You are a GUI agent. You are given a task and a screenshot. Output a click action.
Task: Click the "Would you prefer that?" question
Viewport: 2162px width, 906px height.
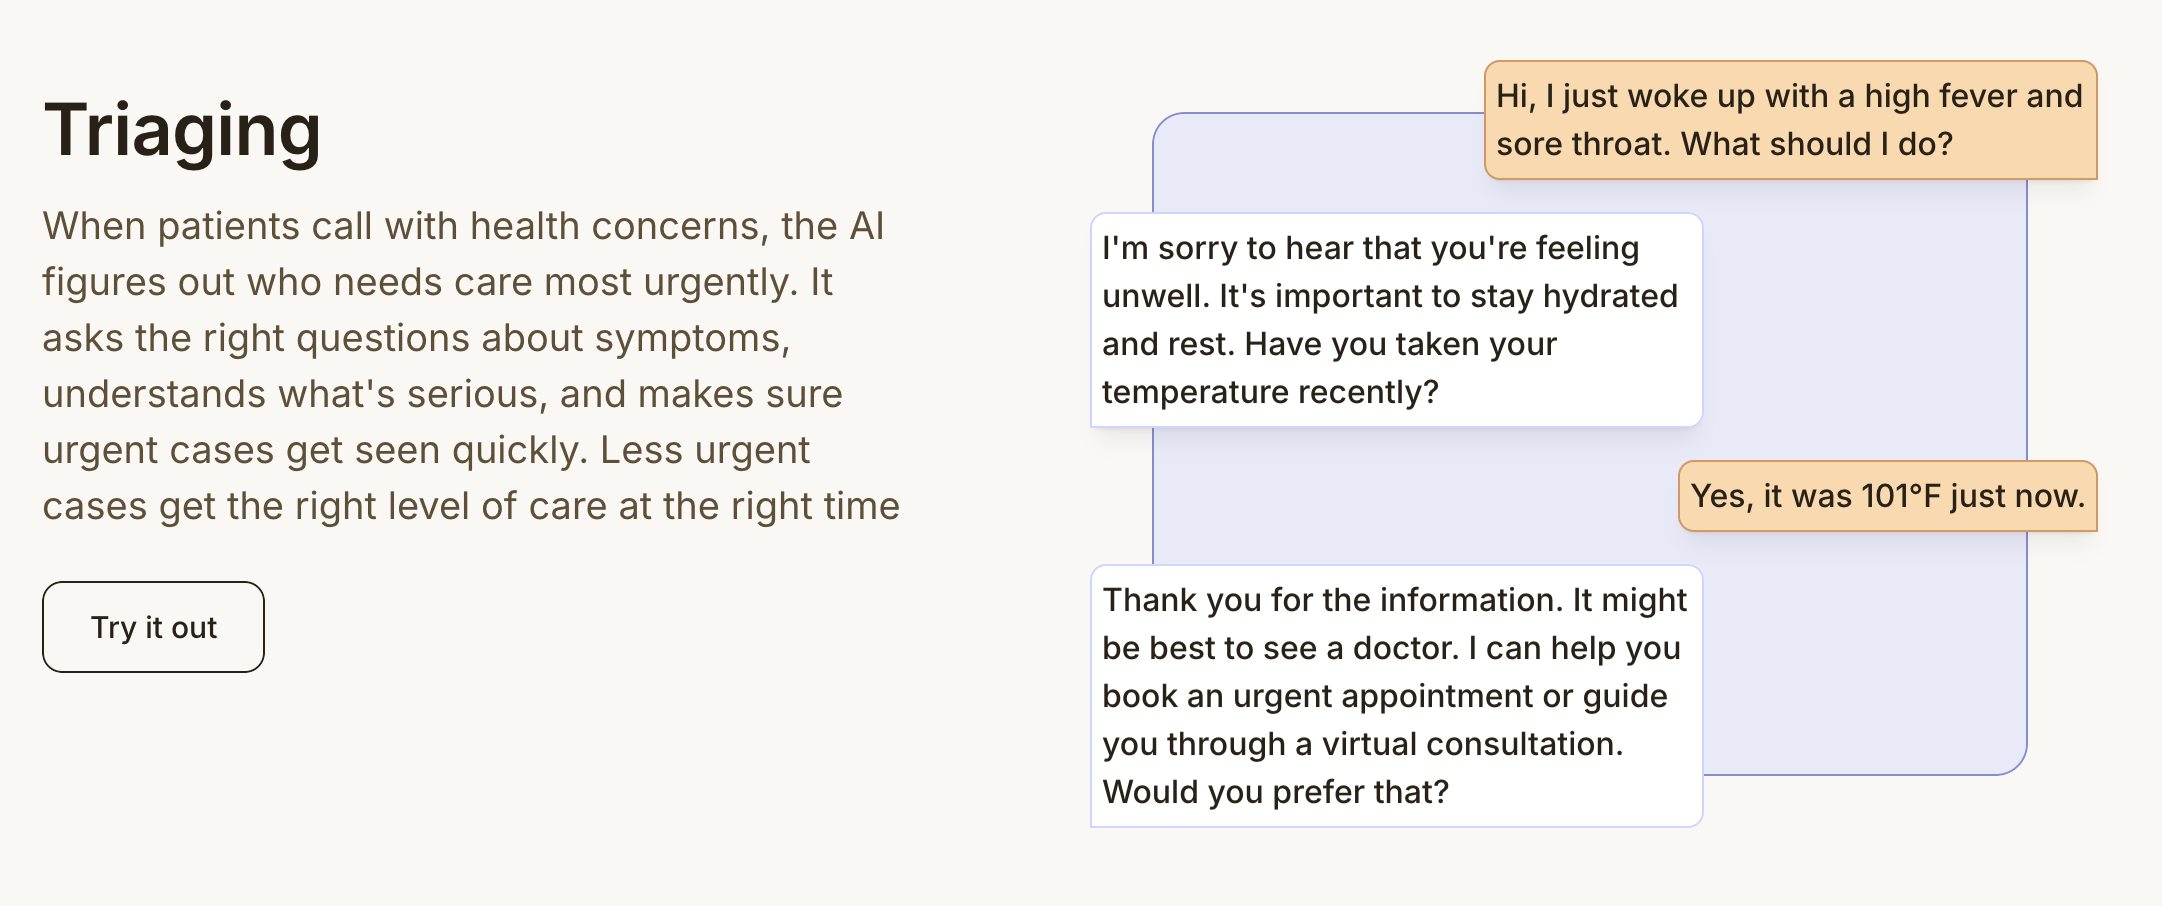coord(1275,792)
